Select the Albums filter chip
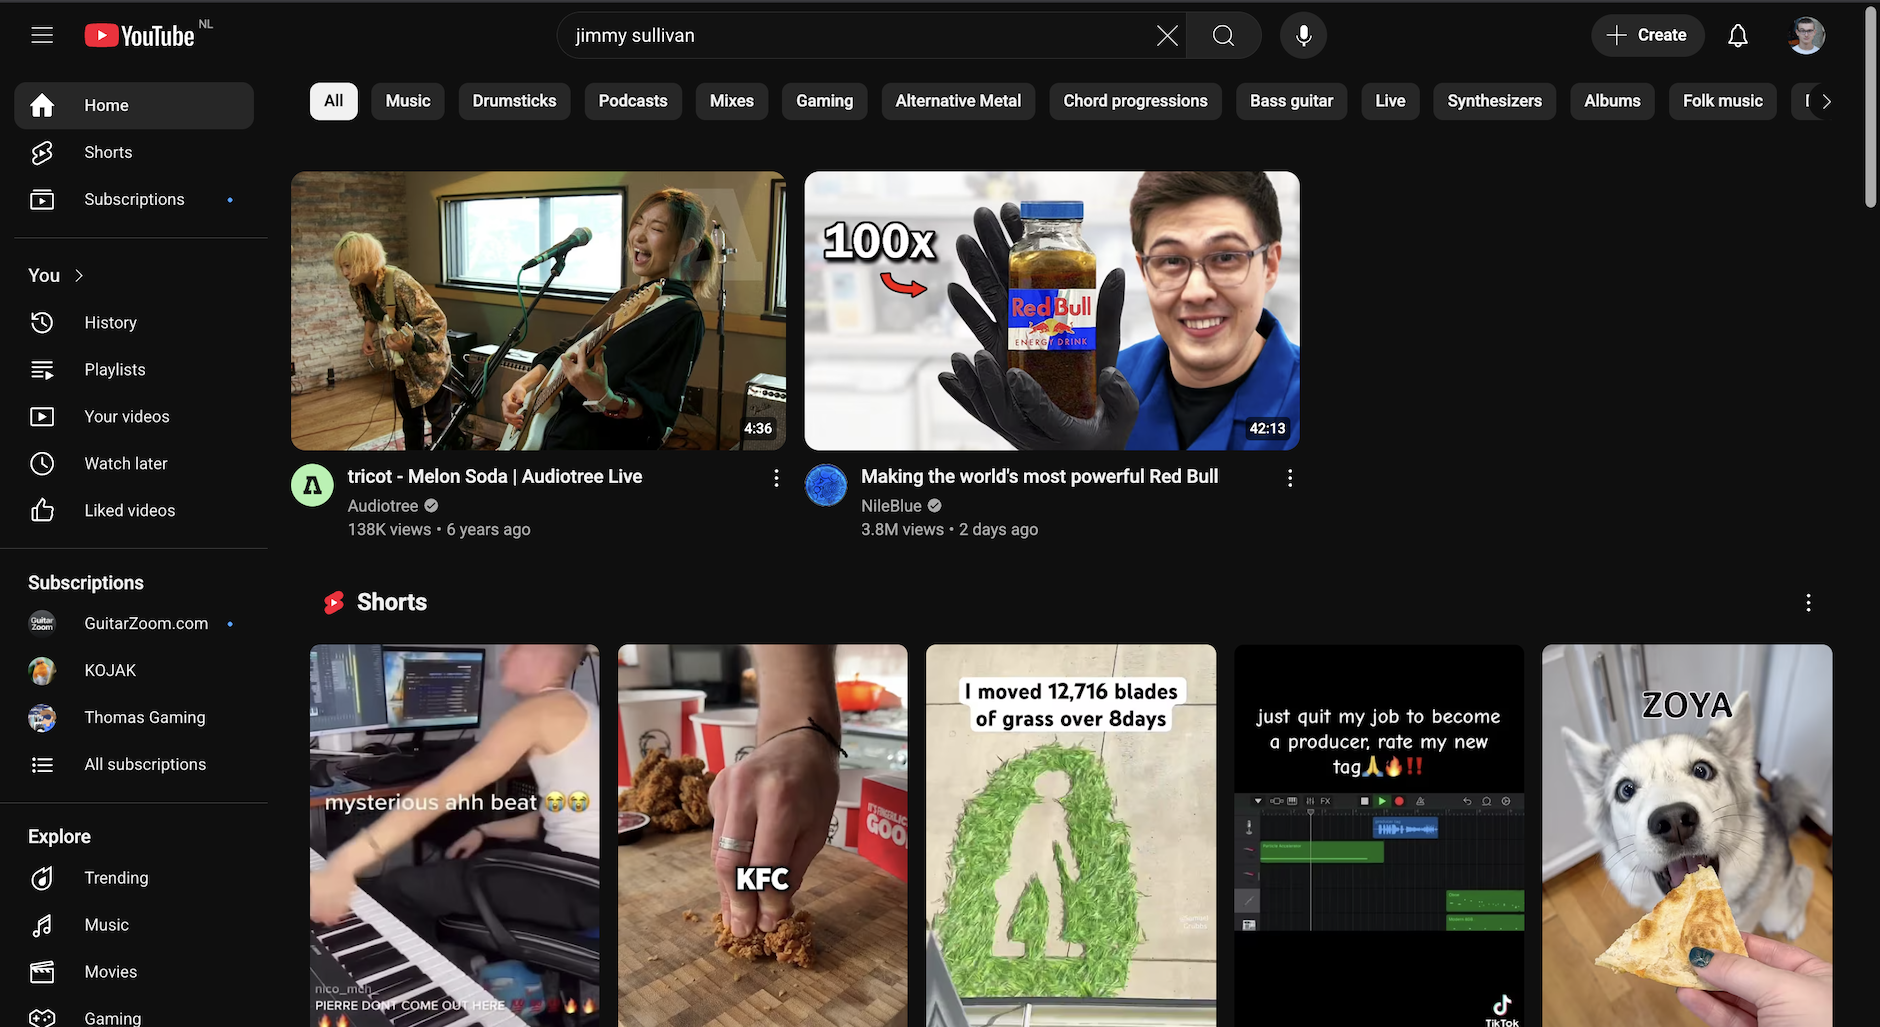This screenshot has width=1880, height=1027. pos(1612,101)
